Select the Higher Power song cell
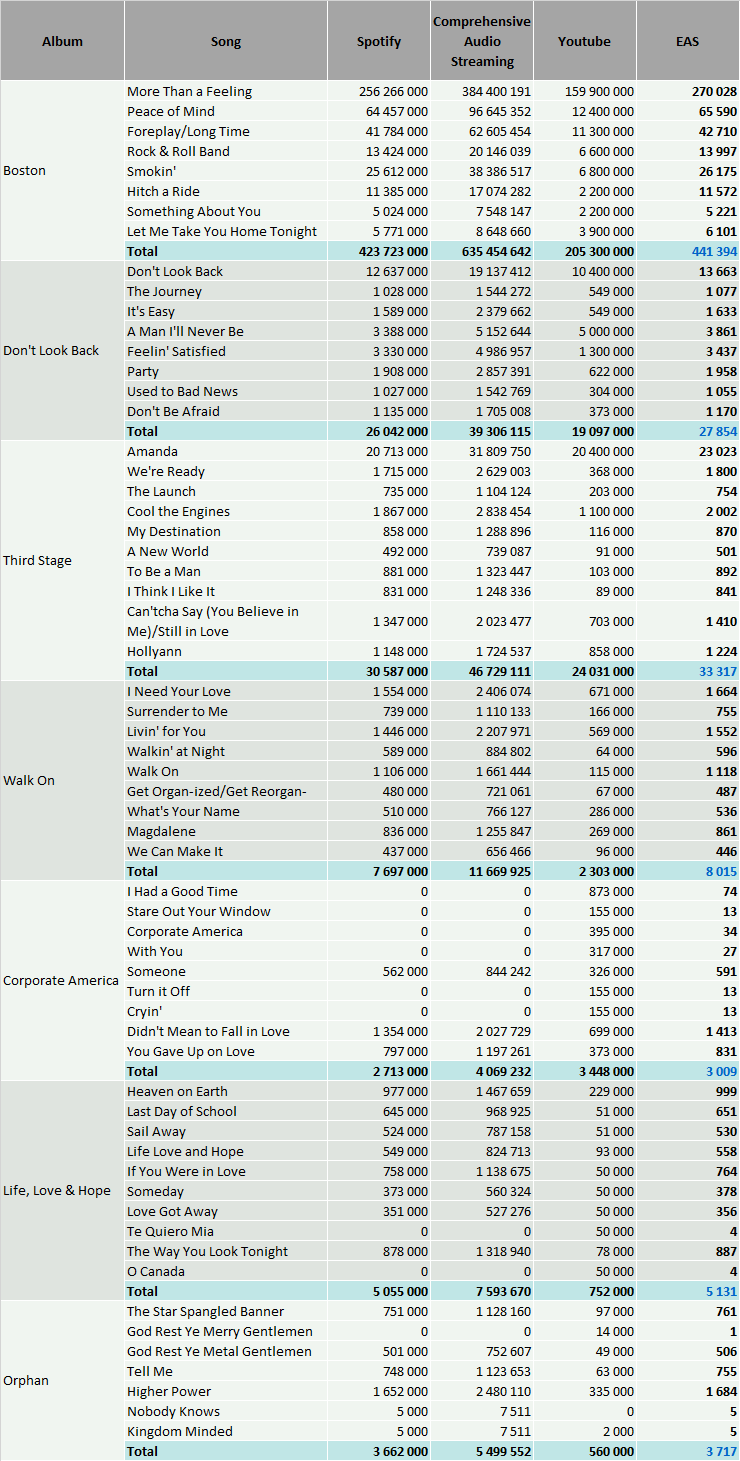The height and width of the screenshot is (1461, 740). pyautogui.click(x=226, y=1391)
